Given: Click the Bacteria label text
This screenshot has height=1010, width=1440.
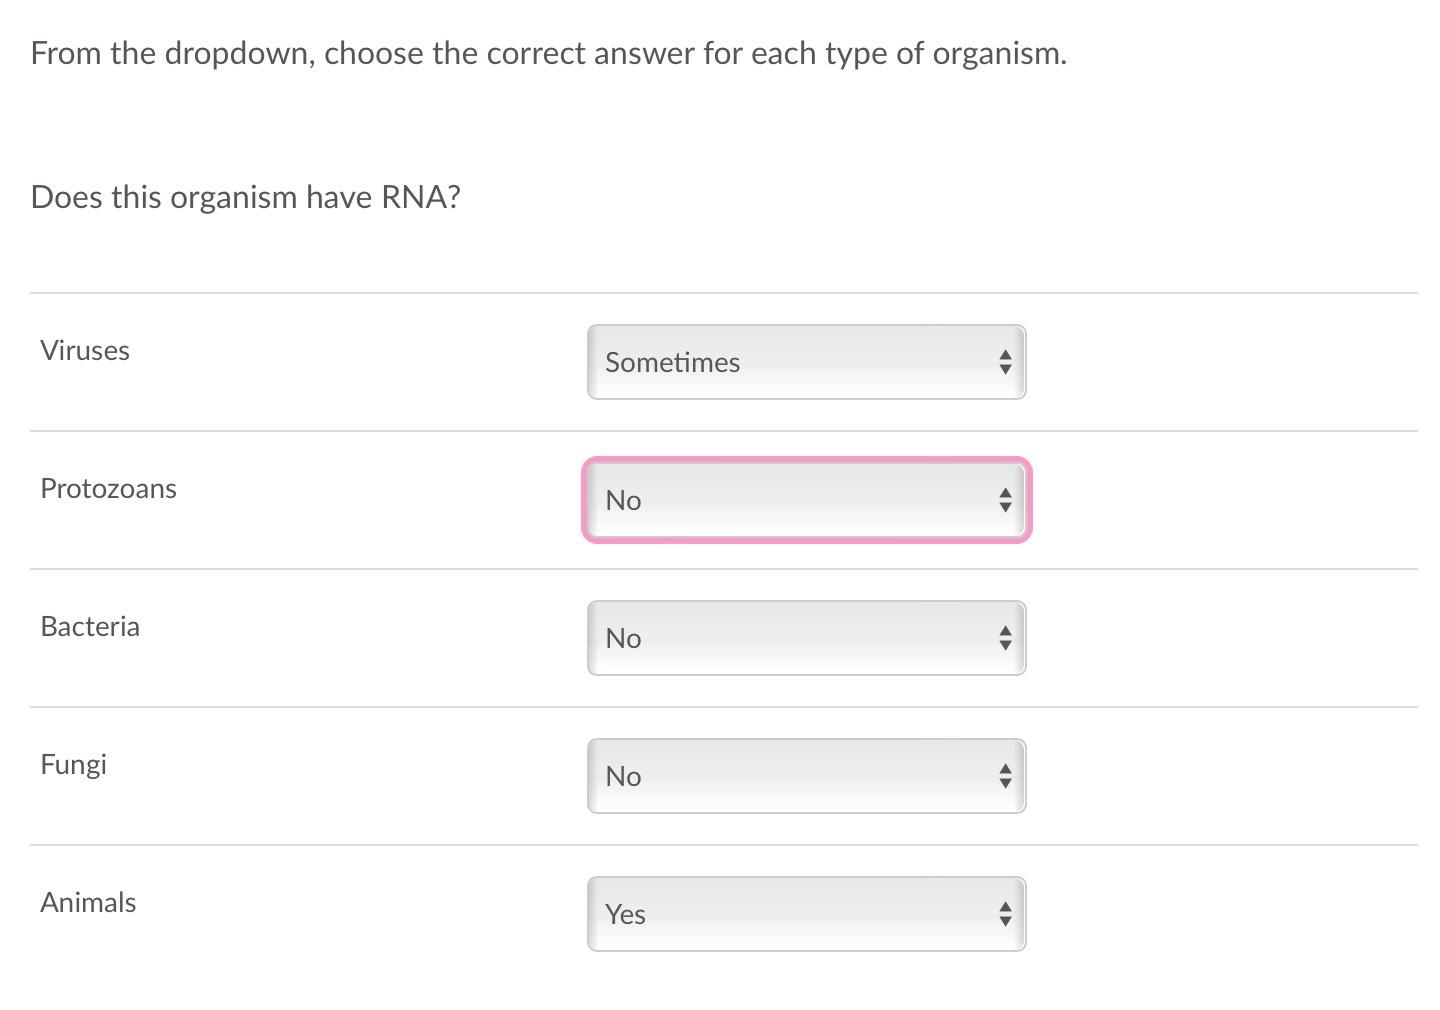Looking at the screenshot, I should point(90,626).
